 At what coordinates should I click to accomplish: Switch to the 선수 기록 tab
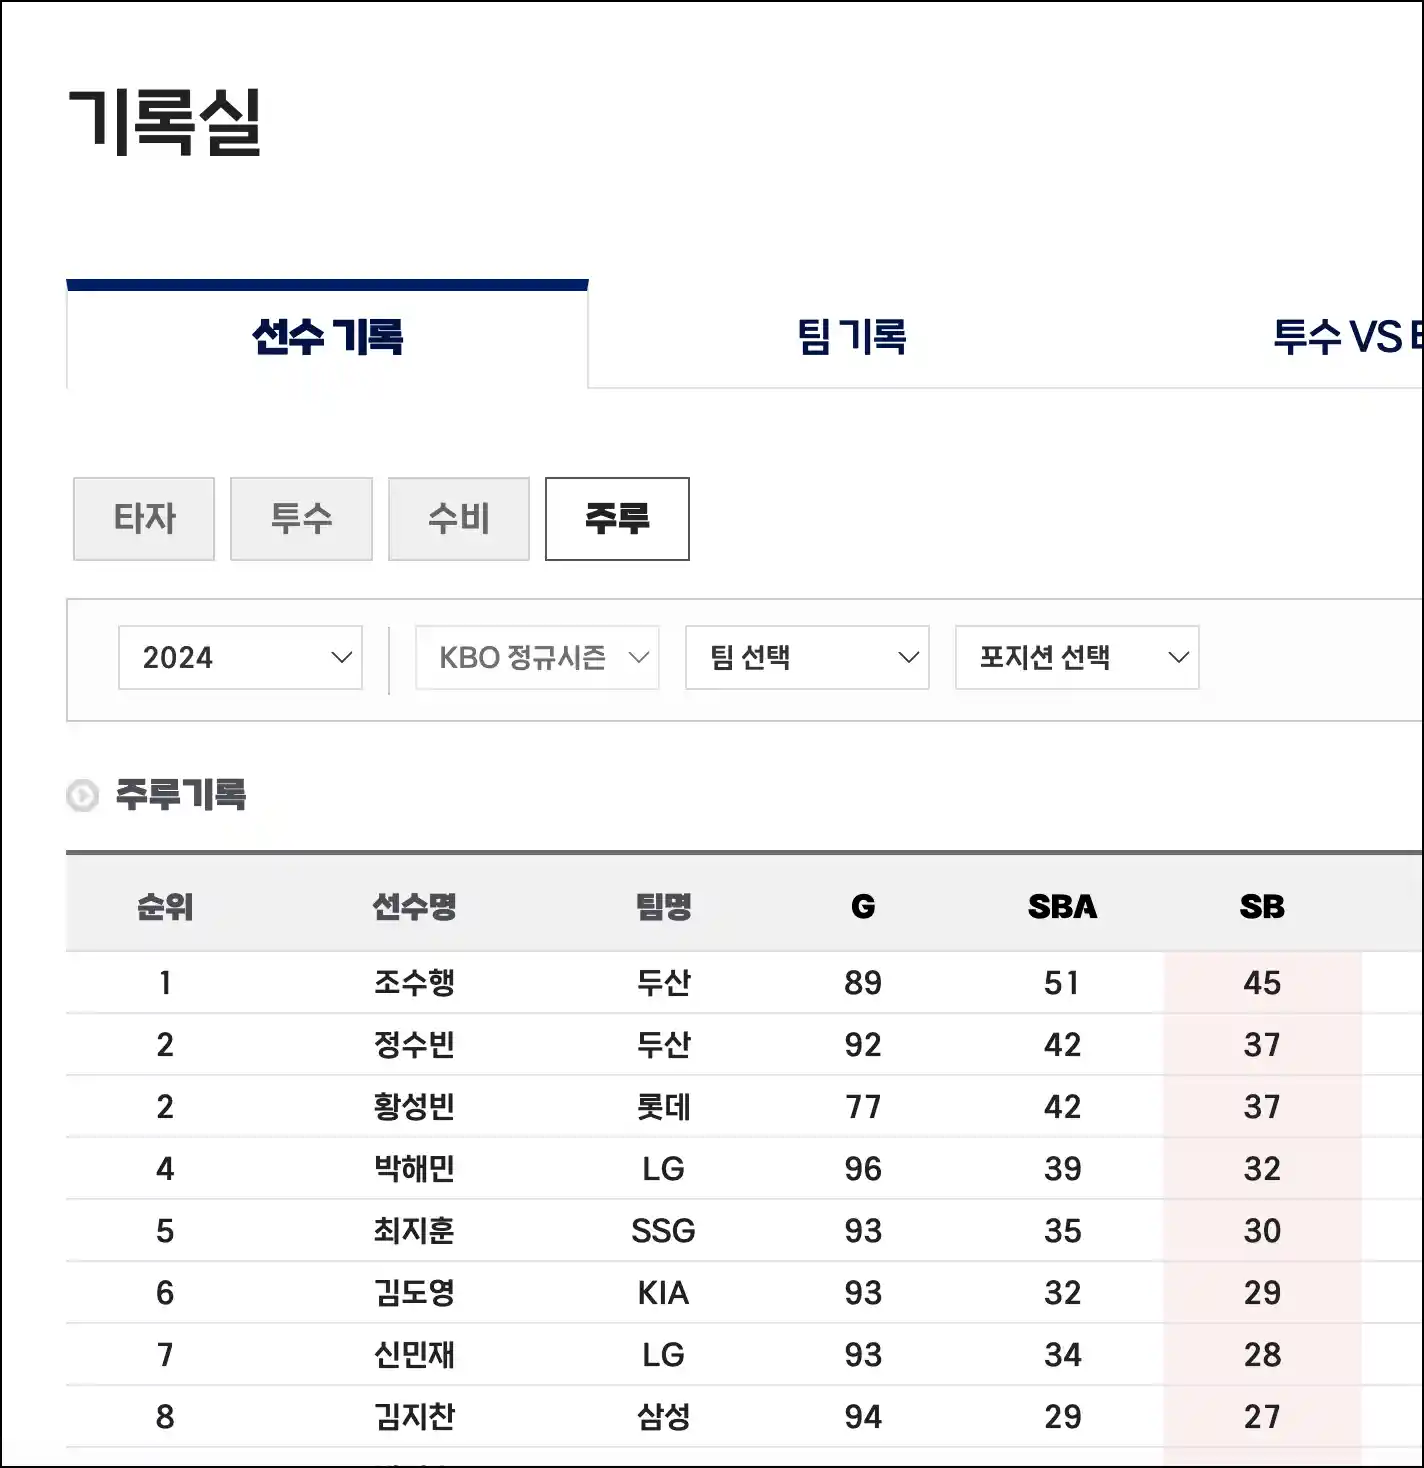tap(327, 336)
